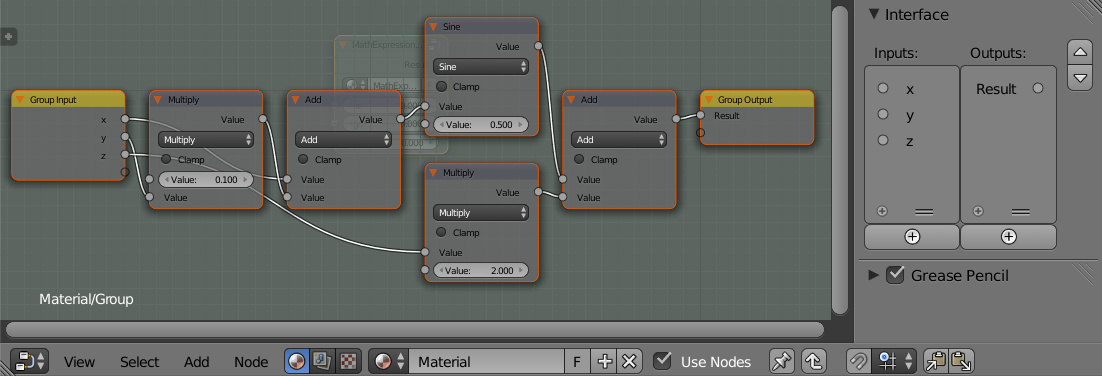
Task: Expand the Grease Pencil panel
Action: [874, 275]
